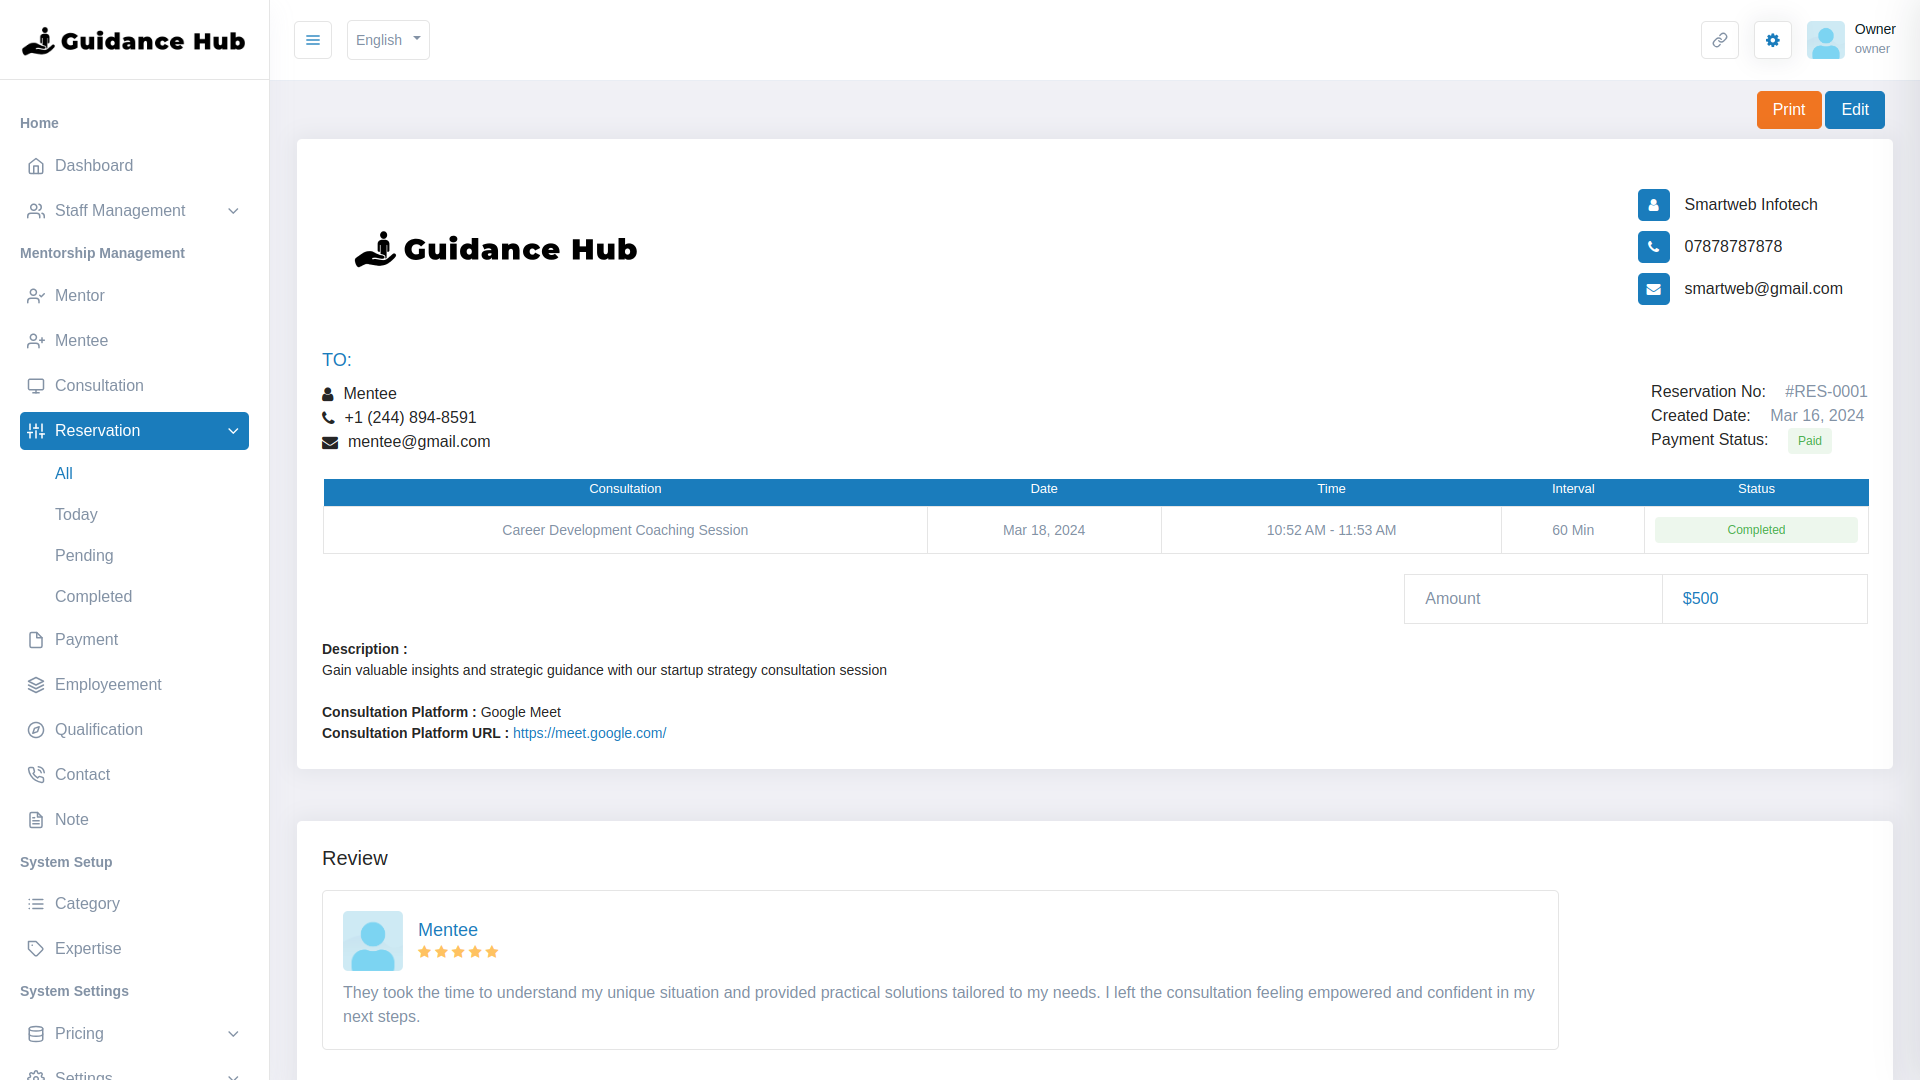Open Qualification using its circular icon
The height and width of the screenshot is (1080, 1920).
coord(36,729)
